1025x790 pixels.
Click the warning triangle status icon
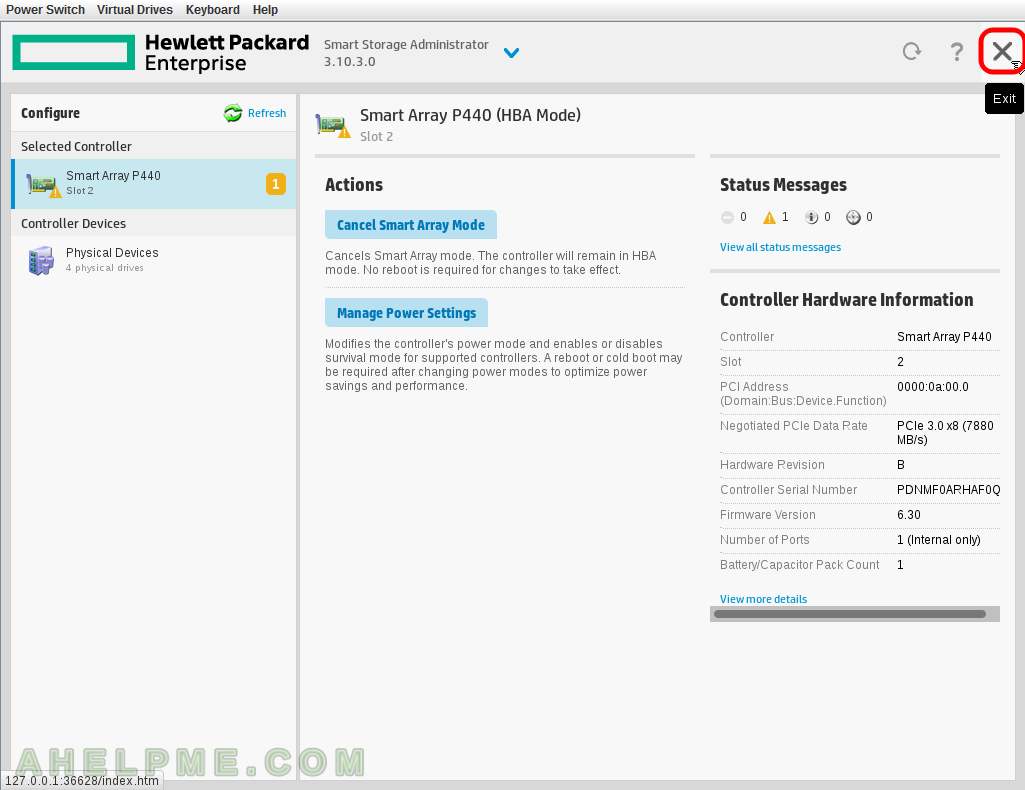pos(769,218)
